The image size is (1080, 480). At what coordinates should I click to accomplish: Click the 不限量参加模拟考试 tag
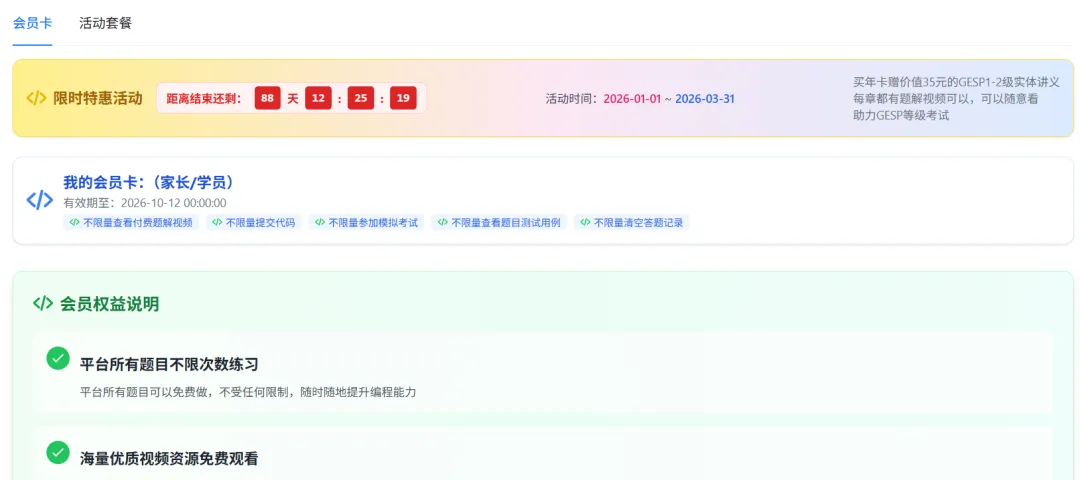pyautogui.click(x=366, y=222)
